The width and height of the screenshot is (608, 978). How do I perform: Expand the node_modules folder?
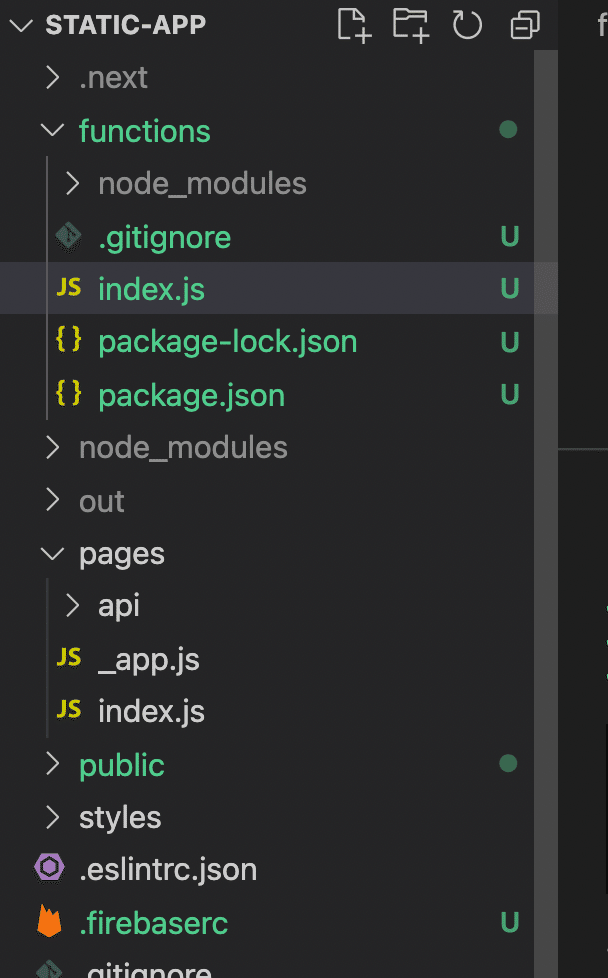coord(53,447)
